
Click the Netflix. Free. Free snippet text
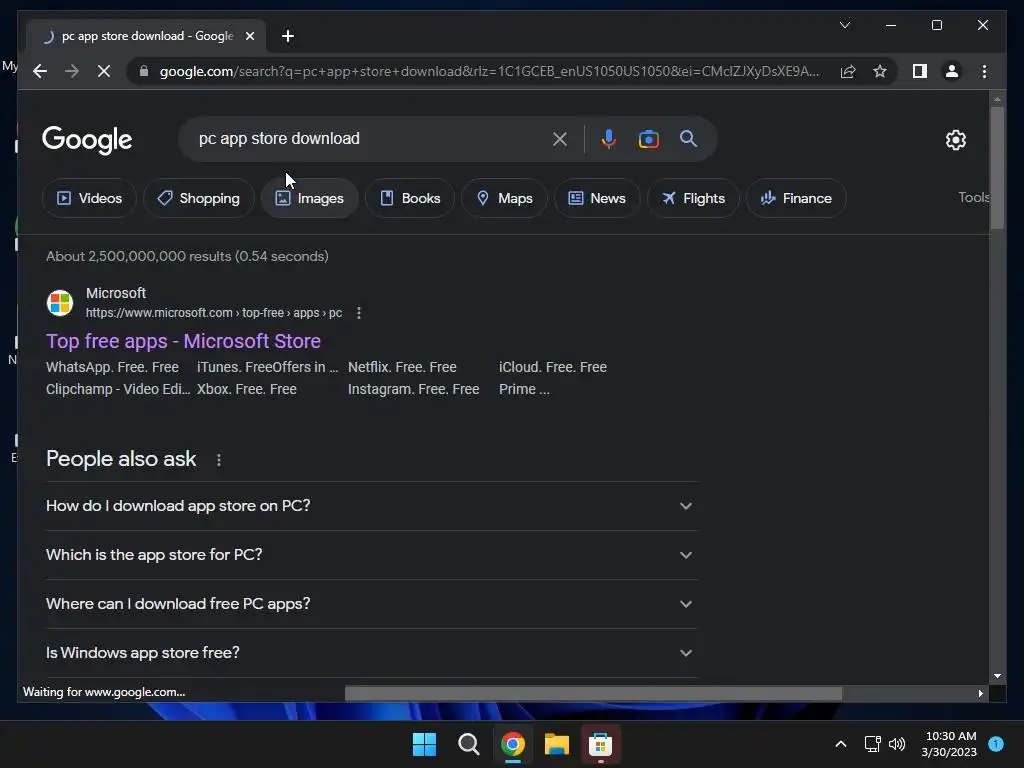[402, 367]
